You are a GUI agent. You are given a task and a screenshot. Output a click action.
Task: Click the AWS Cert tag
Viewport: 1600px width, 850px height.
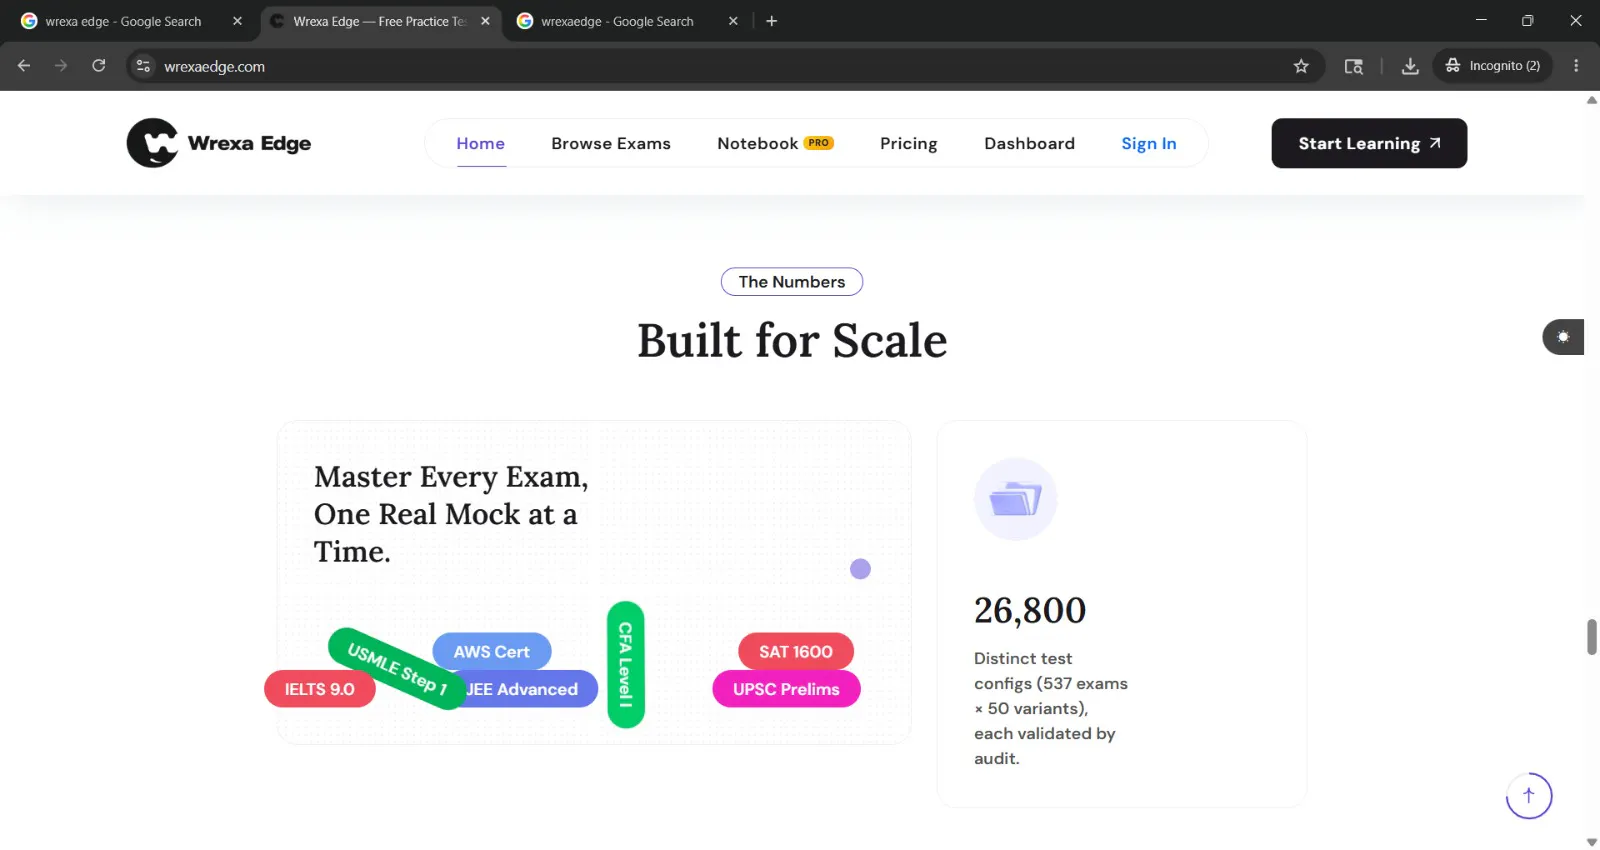(x=492, y=652)
